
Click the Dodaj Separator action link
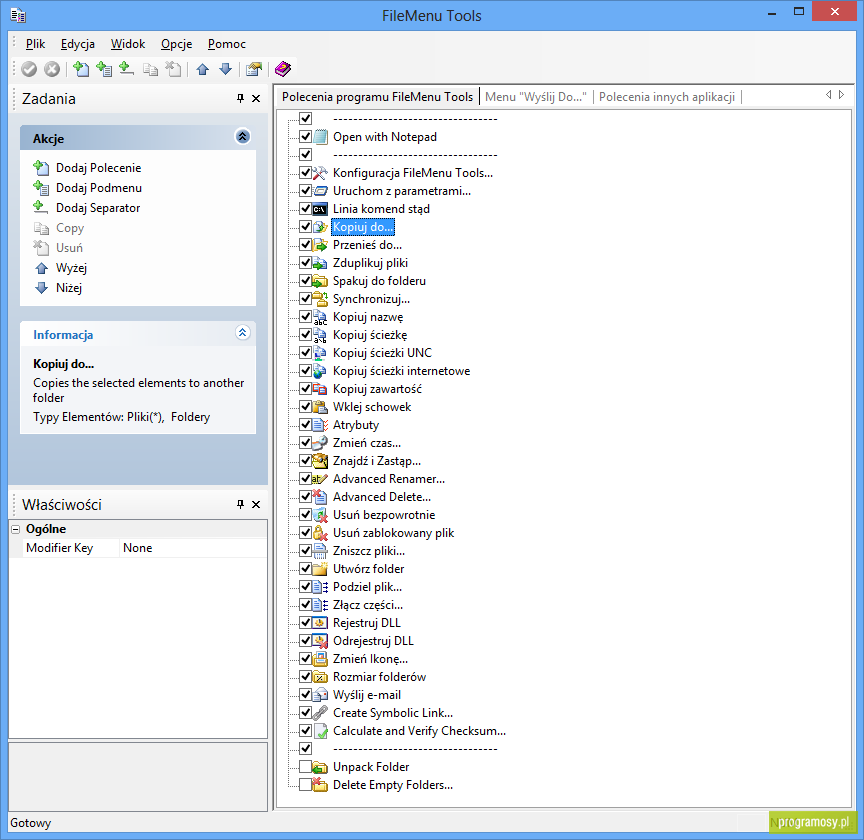point(98,208)
